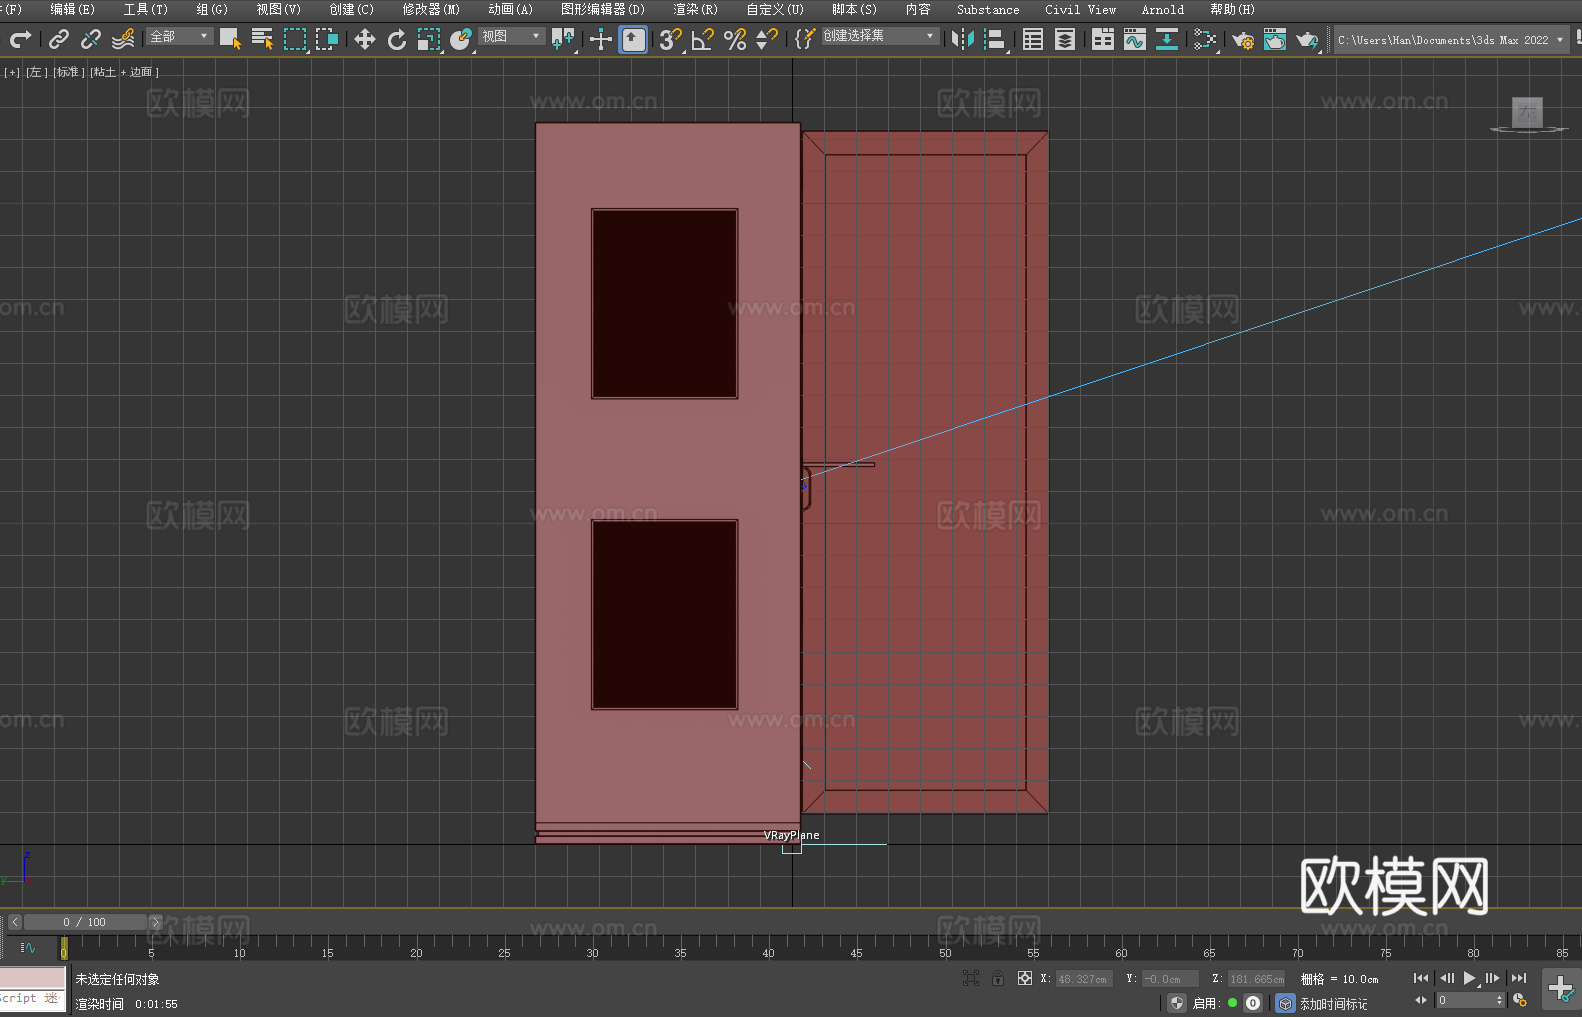Click the Render Production teapot icon

1307,39
